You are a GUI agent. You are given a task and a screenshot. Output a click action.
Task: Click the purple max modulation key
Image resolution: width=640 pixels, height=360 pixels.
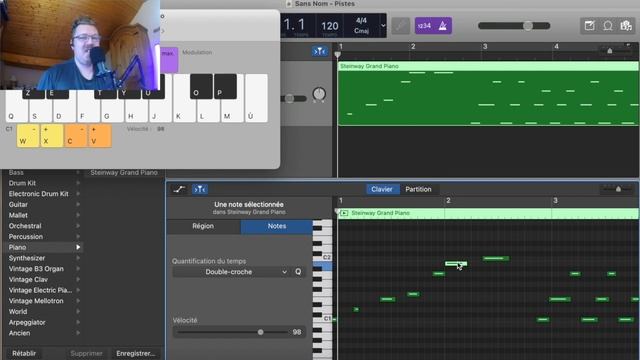169,60
